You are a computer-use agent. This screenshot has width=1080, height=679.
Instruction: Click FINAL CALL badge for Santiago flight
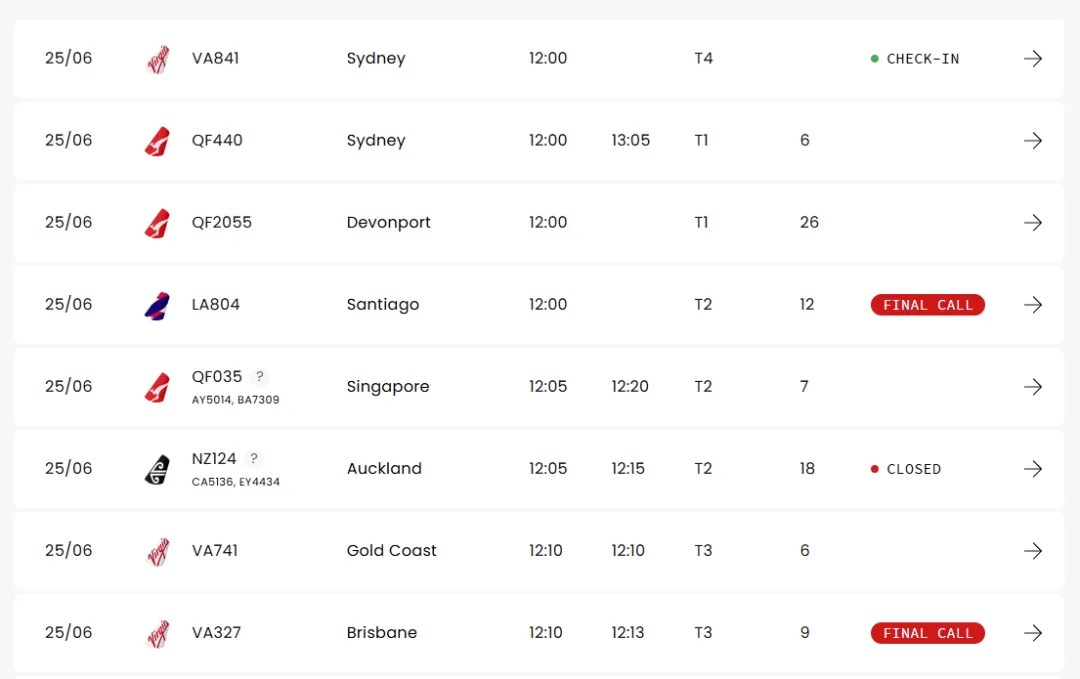(927, 304)
